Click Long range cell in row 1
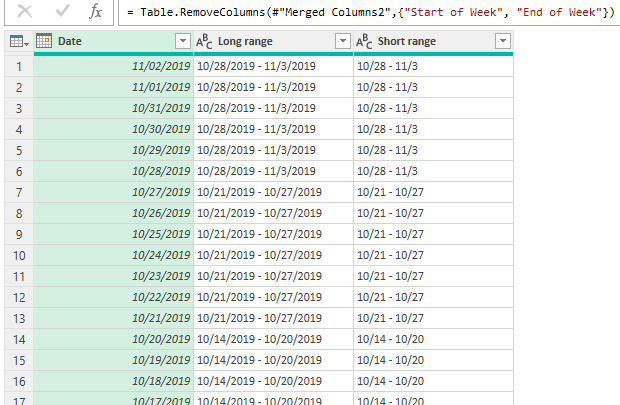Screen dimensions: 620x405 [x=274, y=66]
